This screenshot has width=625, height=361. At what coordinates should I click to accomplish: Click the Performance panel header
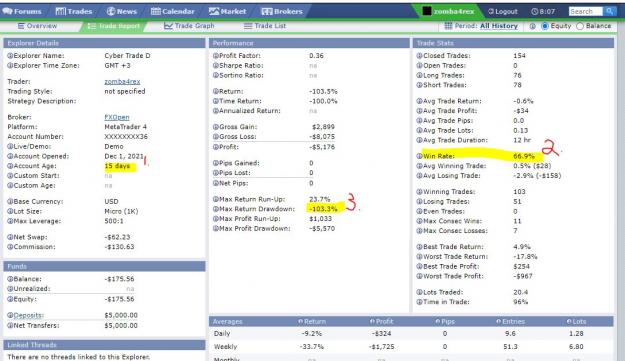[x=309, y=43]
